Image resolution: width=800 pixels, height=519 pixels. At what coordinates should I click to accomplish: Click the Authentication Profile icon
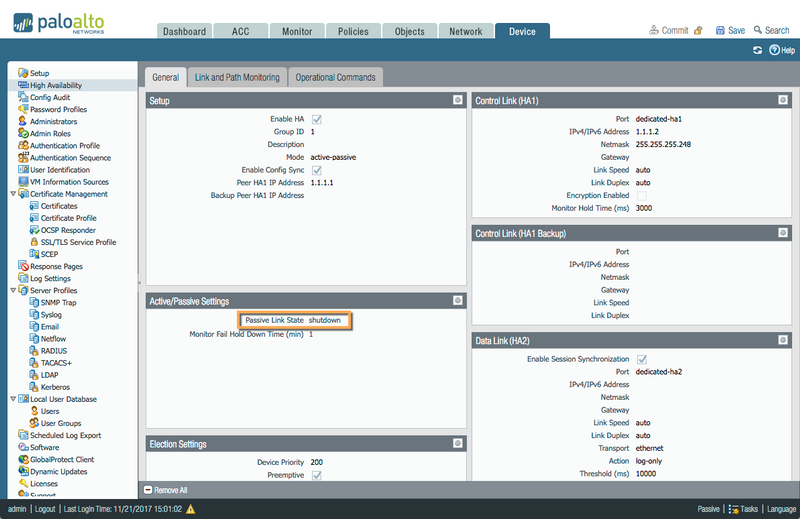tap(23, 145)
